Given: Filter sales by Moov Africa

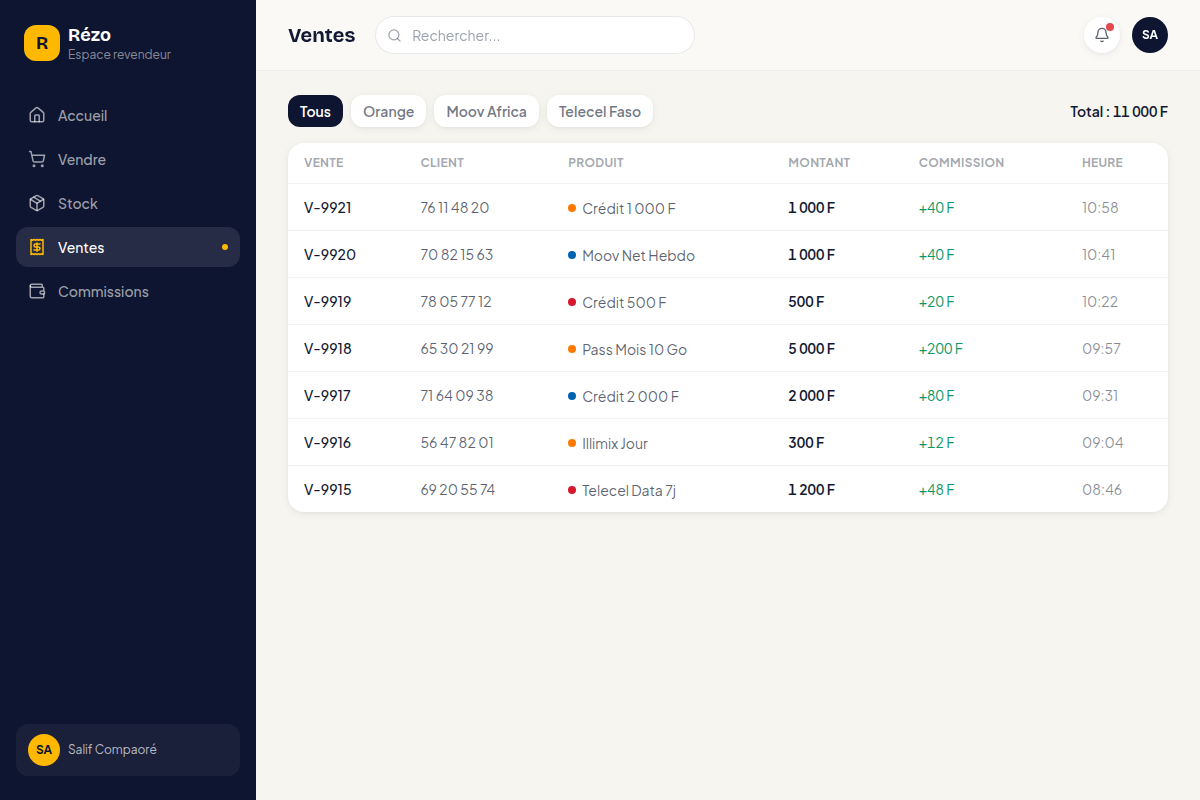Looking at the screenshot, I should [487, 111].
